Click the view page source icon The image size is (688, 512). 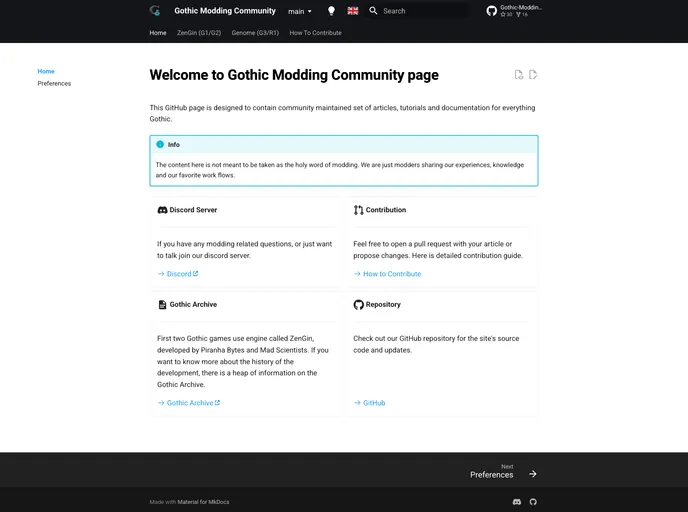coord(519,75)
